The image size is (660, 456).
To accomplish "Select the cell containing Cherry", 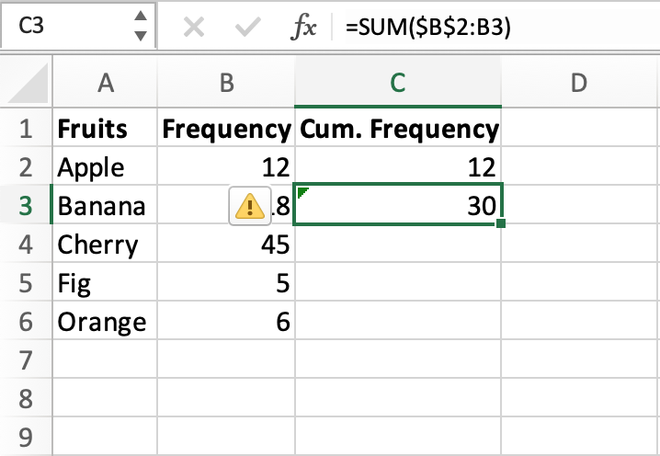I will (103, 245).
